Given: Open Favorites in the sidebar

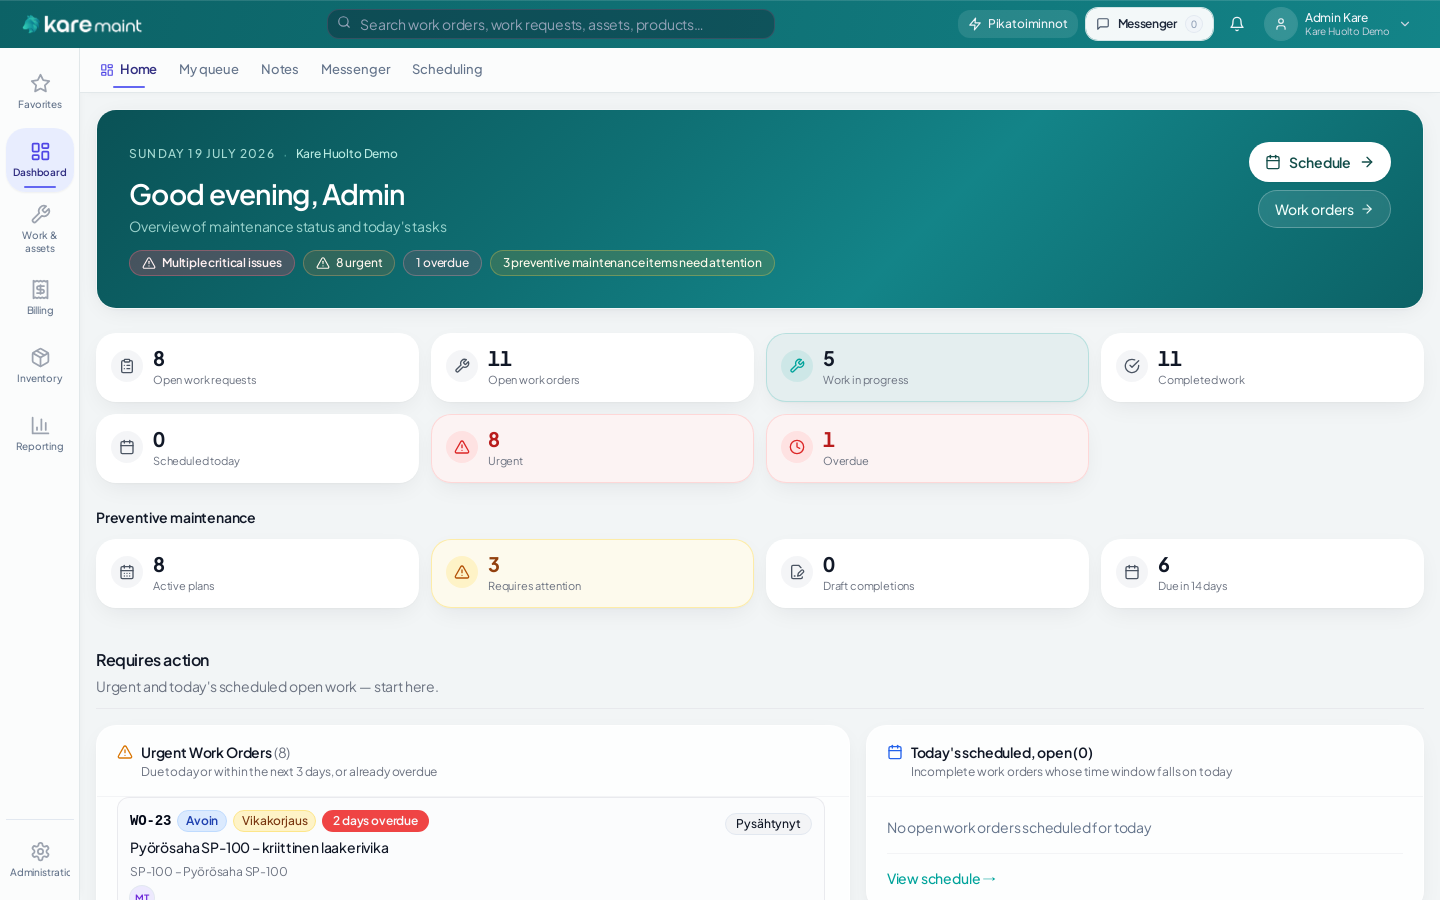Looking at the screenshot, I should pyautogui.click(x=40, y=91).
